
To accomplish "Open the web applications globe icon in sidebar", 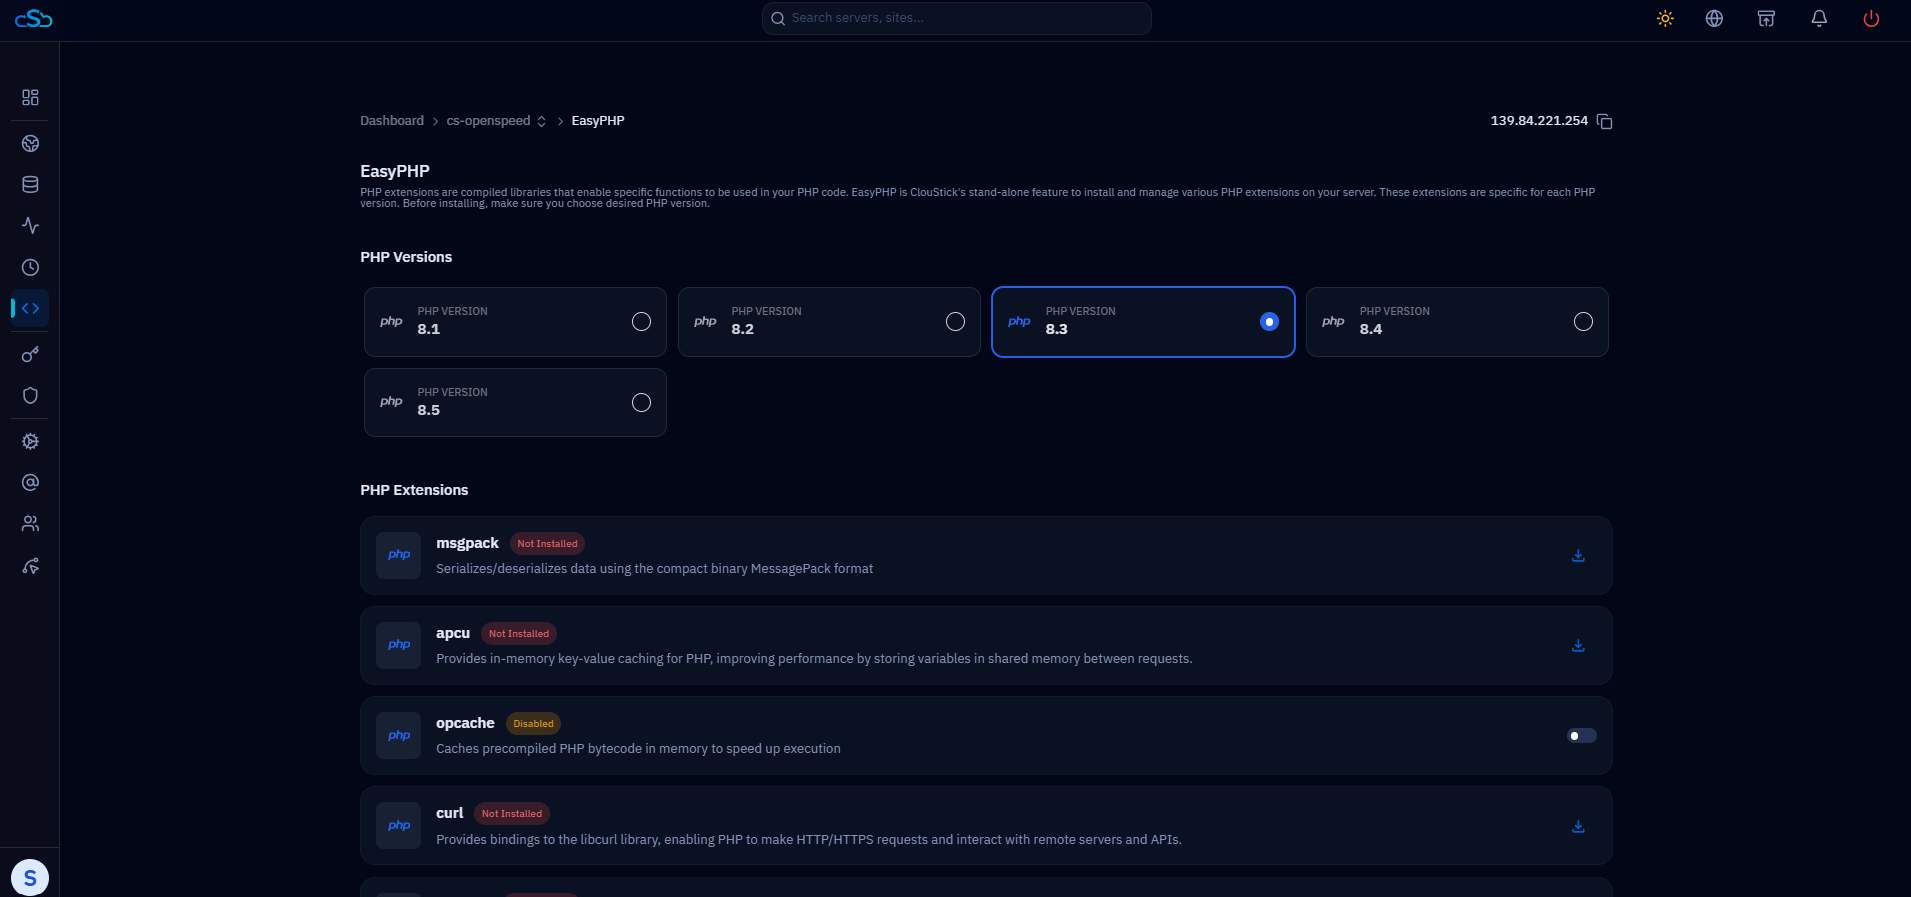I will pyautogui.click(x=30, y=143).
